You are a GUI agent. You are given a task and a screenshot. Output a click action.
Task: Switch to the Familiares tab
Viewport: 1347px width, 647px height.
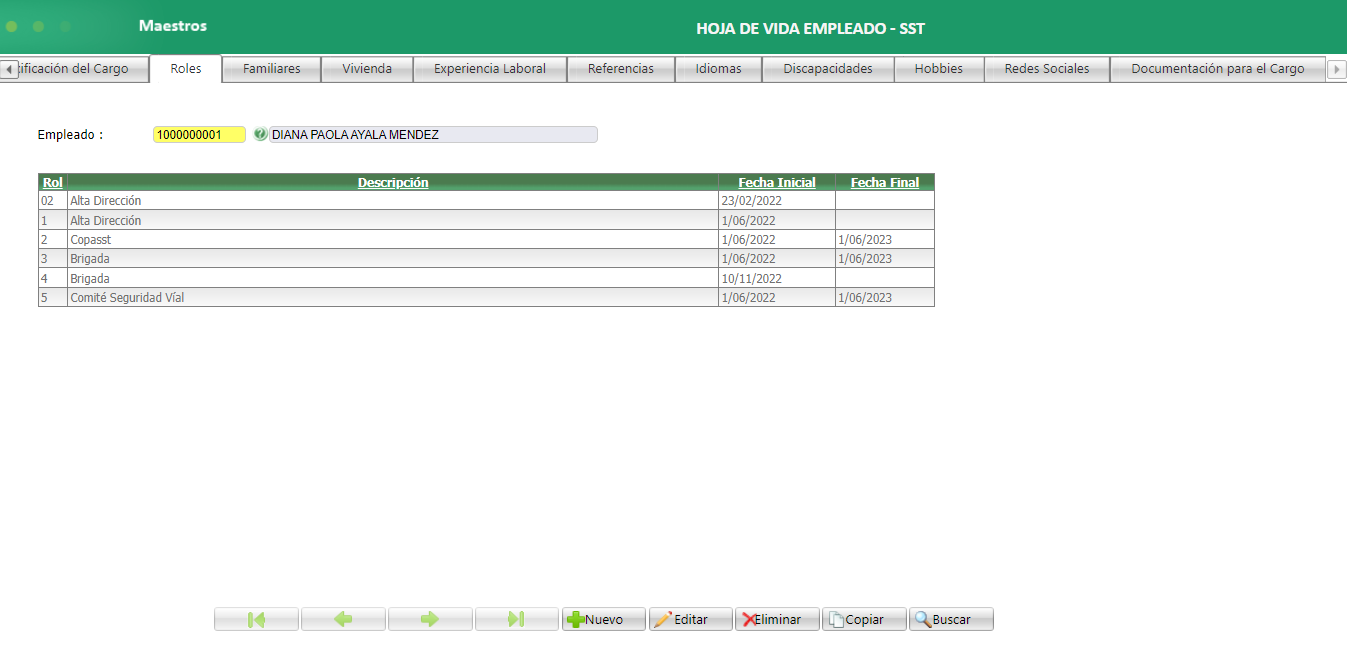click(270, 68)
